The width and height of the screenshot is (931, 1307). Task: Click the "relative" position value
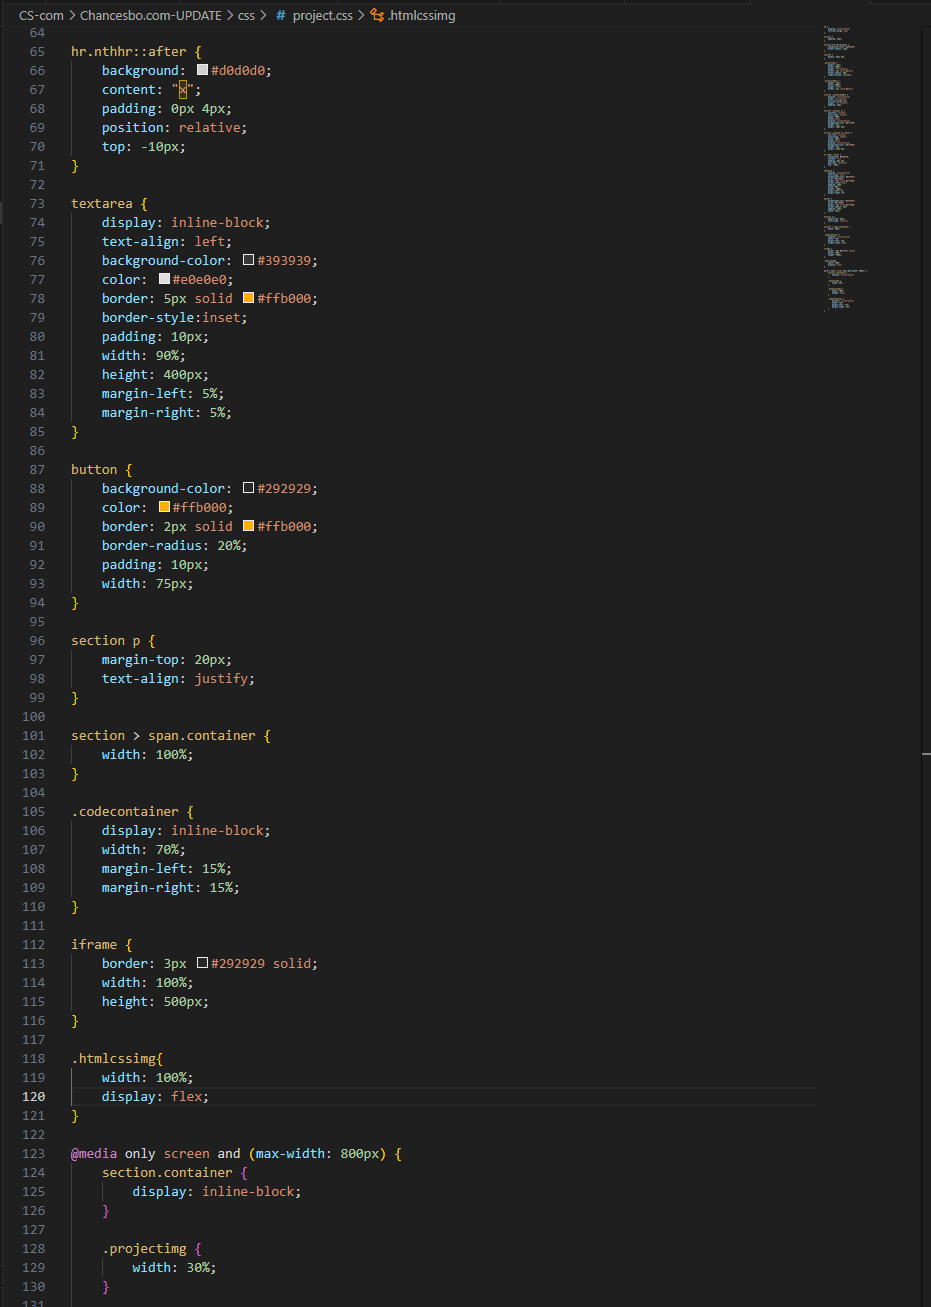point(209,127)
